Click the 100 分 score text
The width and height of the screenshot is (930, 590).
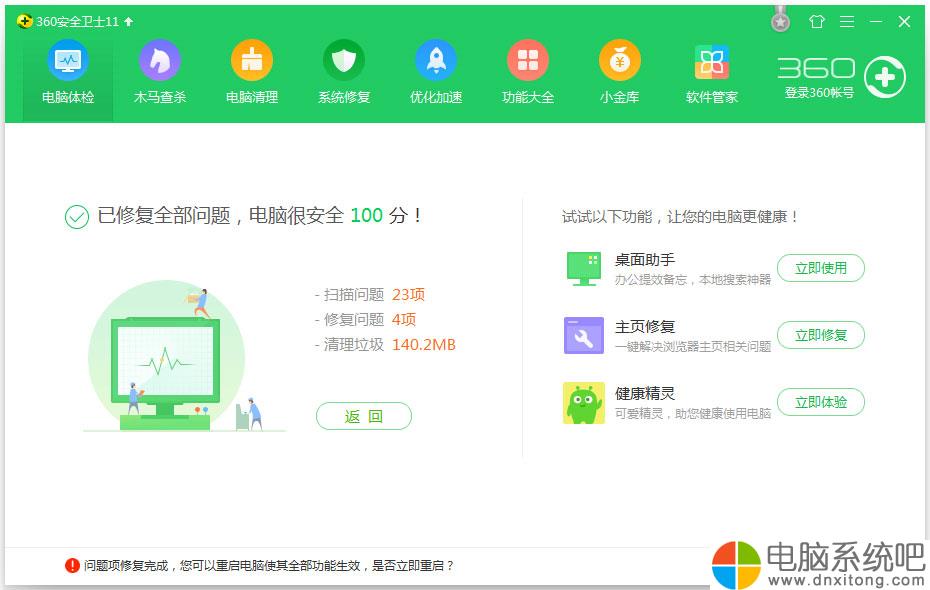(386, 215)
